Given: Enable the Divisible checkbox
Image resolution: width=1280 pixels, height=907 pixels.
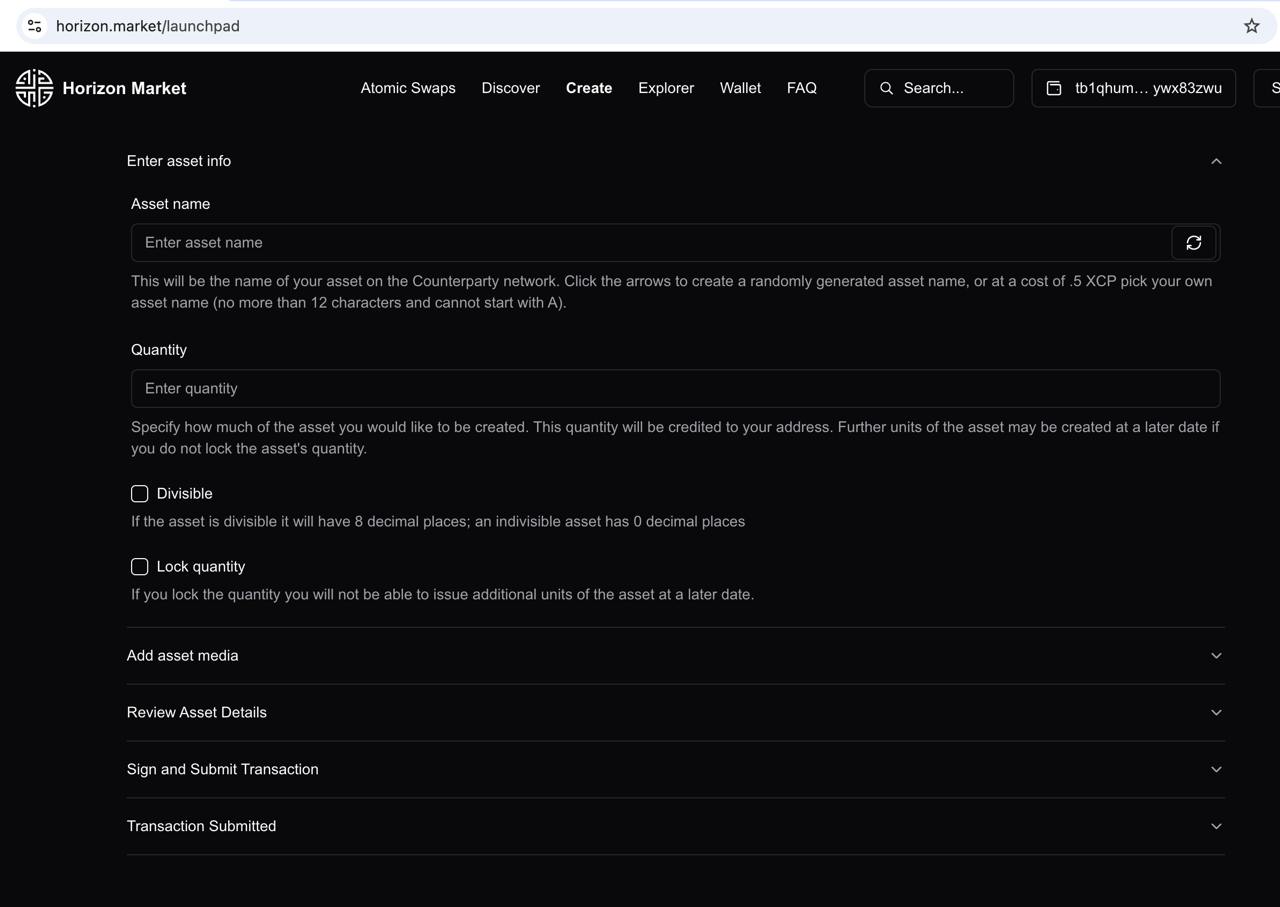Looking at the screenshot, I should (140, 494).
